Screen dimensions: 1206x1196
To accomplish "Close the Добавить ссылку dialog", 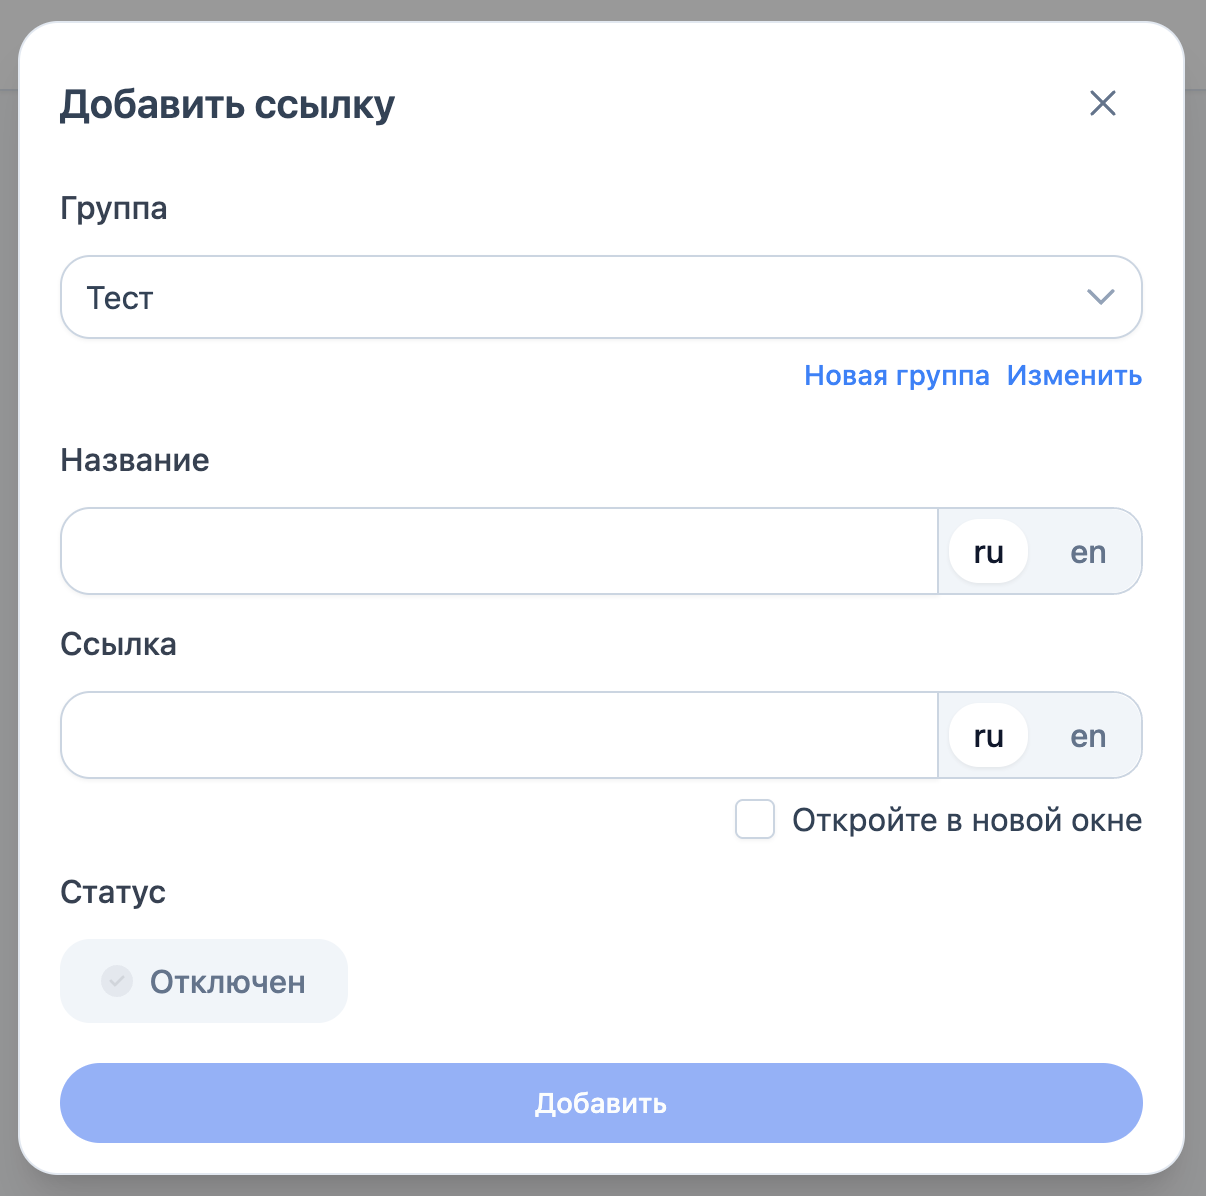I will 1102,103.
